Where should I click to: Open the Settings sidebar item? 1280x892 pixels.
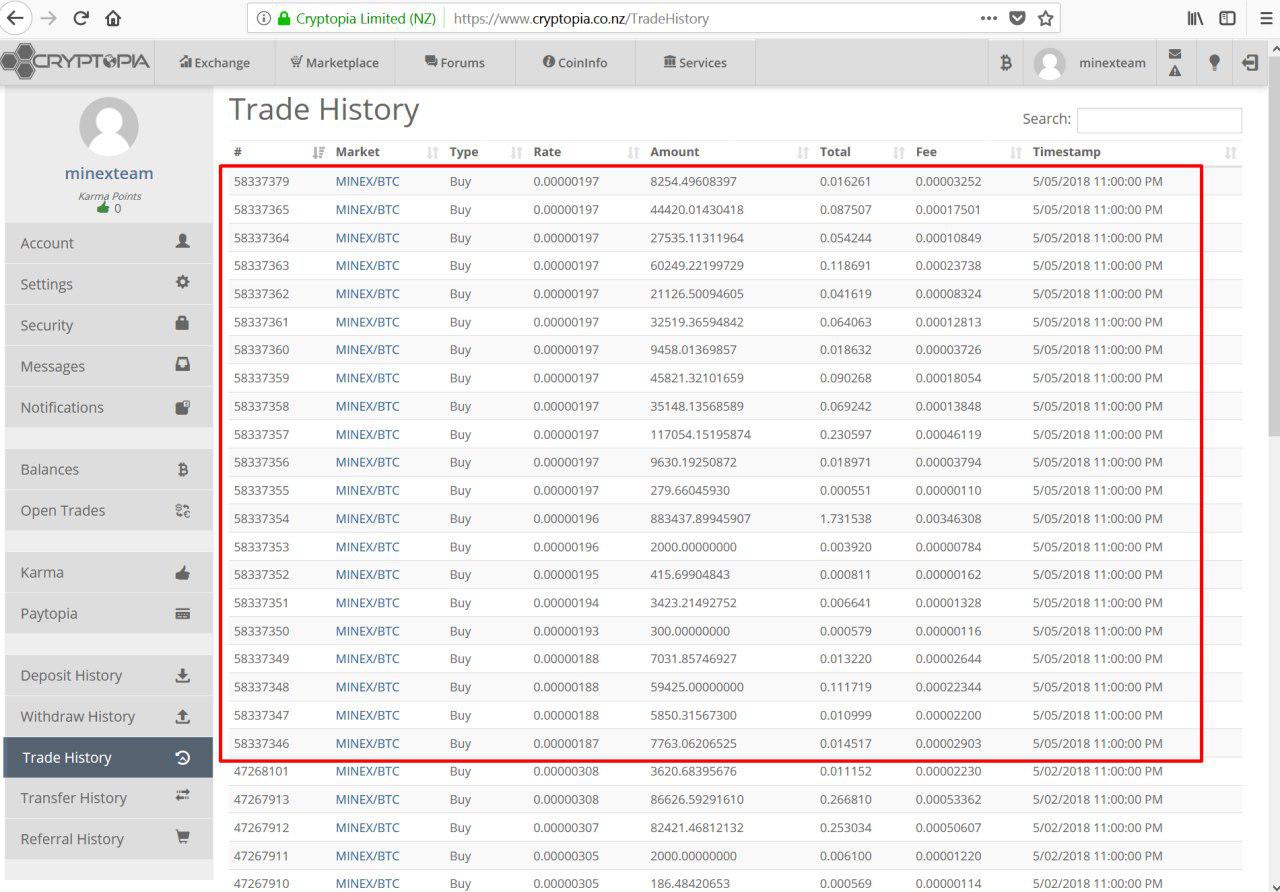[x=108, y=284]
